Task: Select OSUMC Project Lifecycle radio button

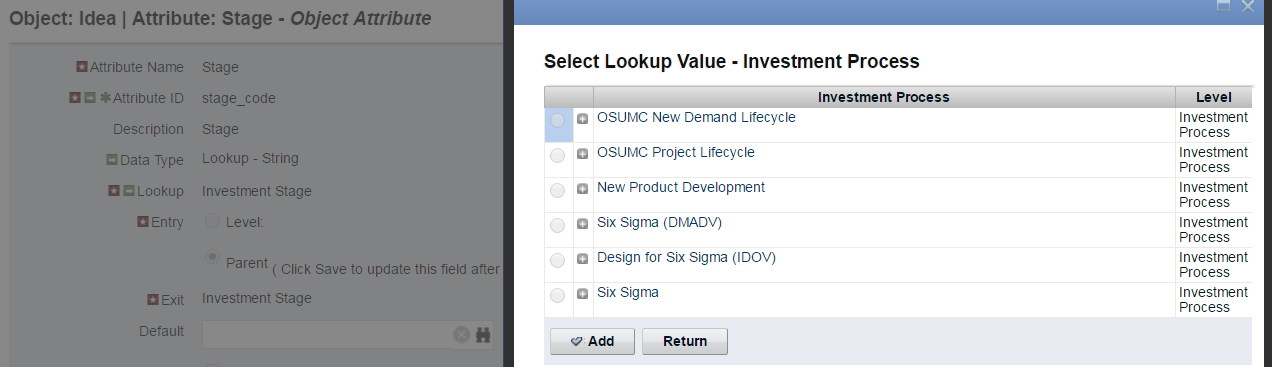Action: 557,156
